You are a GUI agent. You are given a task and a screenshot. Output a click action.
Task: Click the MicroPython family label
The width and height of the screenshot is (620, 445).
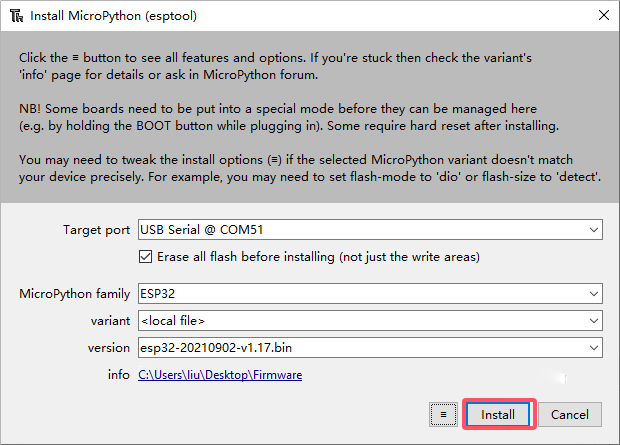(75, 294)
